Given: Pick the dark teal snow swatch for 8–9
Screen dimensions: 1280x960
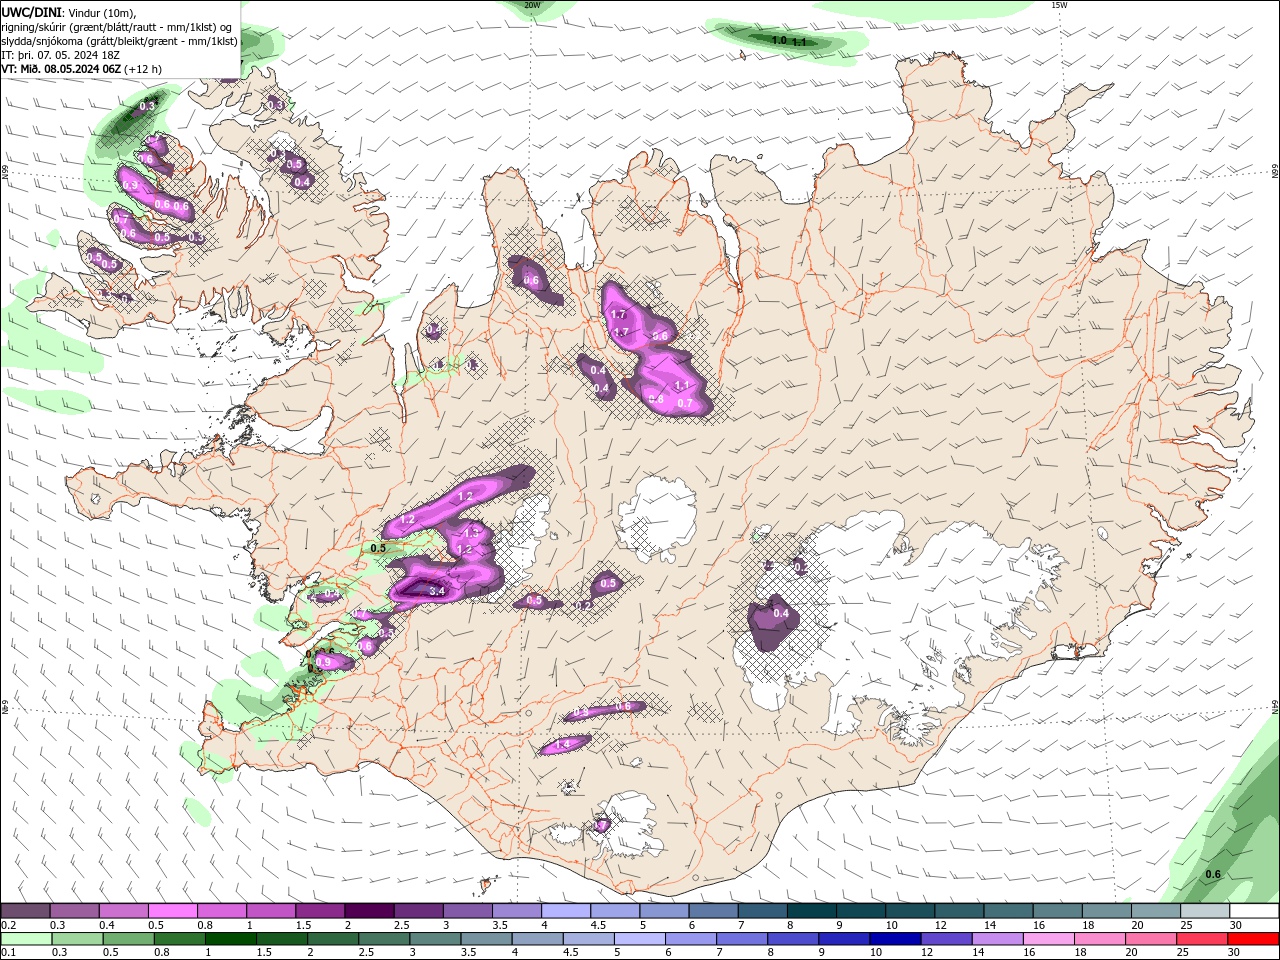Looking at the screenshot, I should 812,911.
